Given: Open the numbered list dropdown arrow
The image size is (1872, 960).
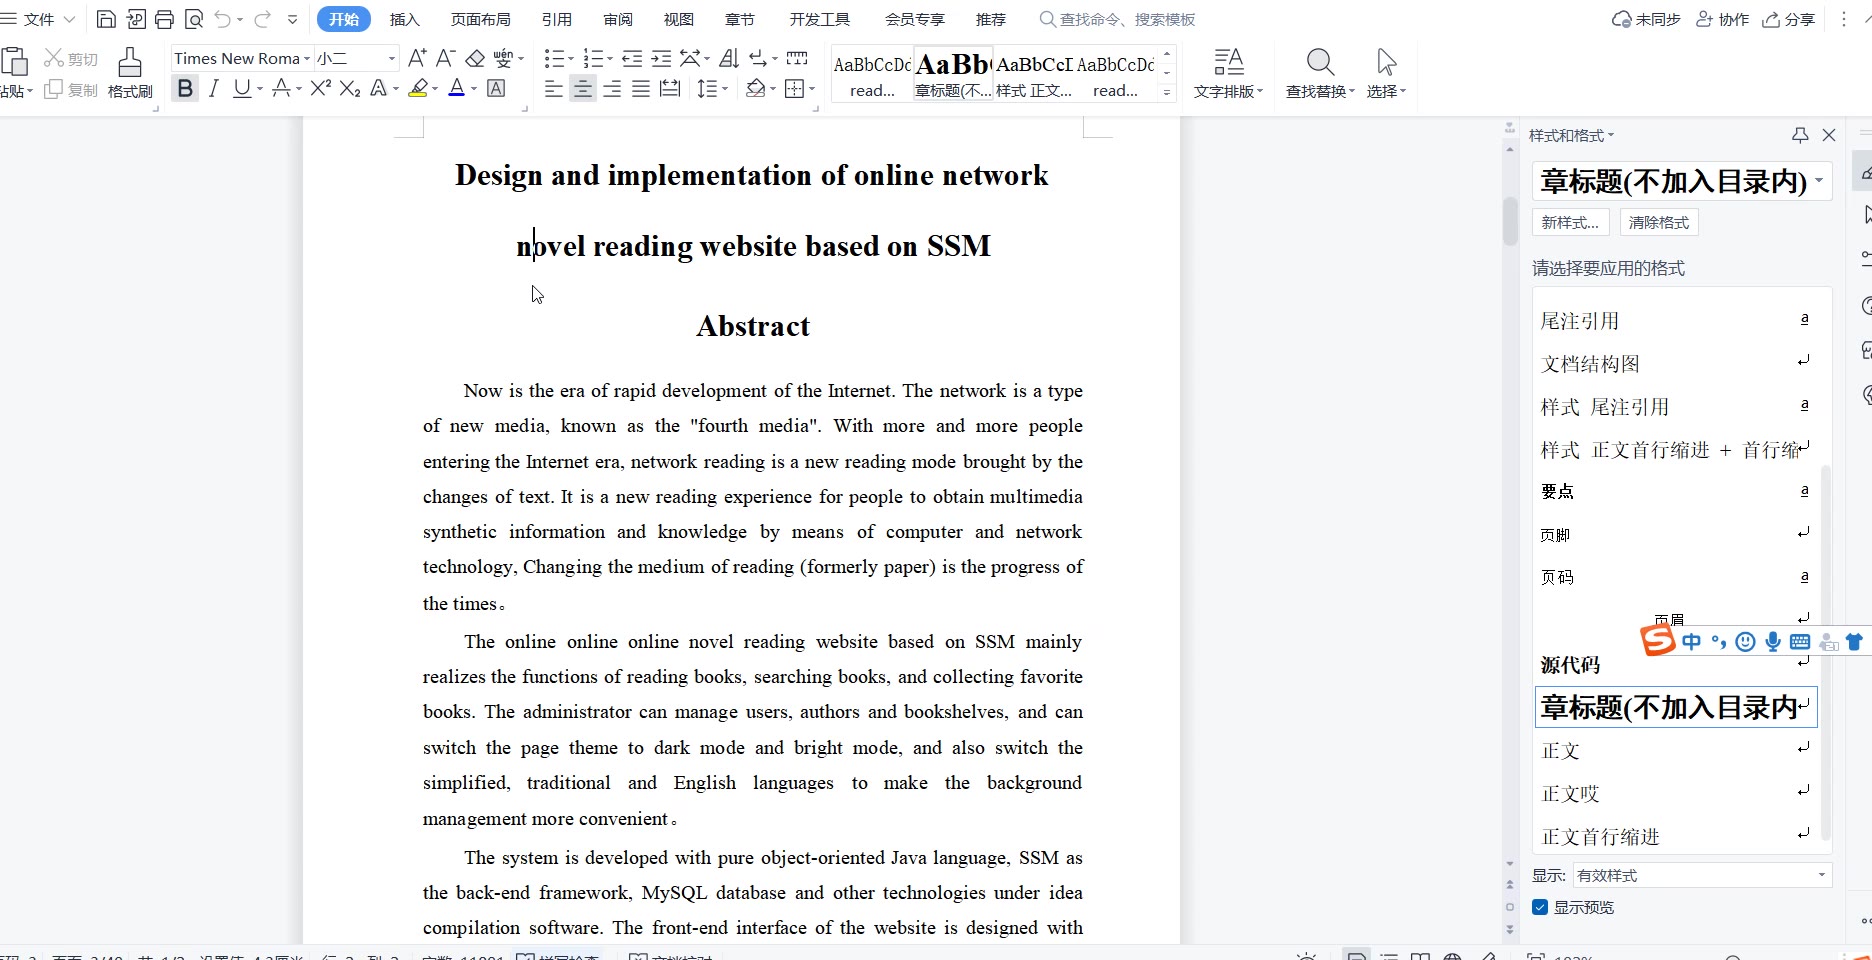Looking at the screenshot, I should [610, 59].
